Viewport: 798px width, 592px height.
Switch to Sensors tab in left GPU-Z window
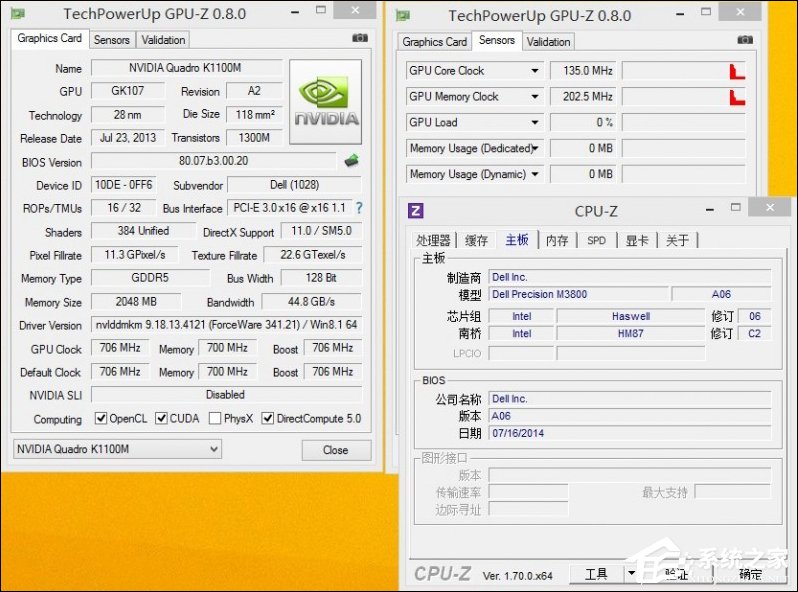tap(112, 40)
